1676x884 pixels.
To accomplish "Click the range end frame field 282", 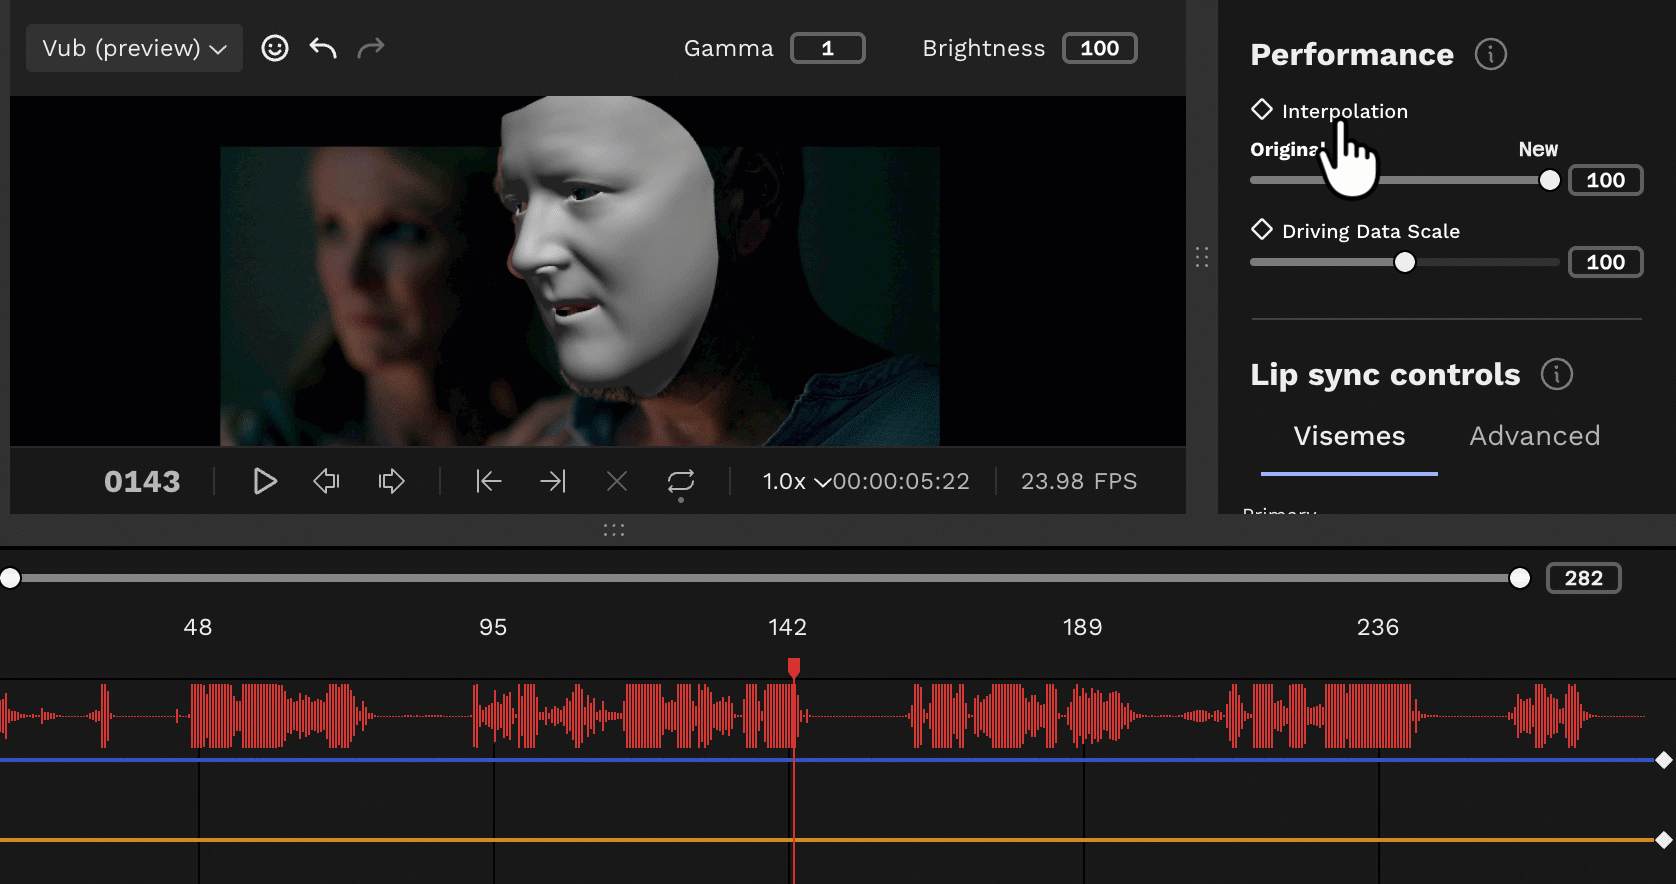I will [1584, 578].
